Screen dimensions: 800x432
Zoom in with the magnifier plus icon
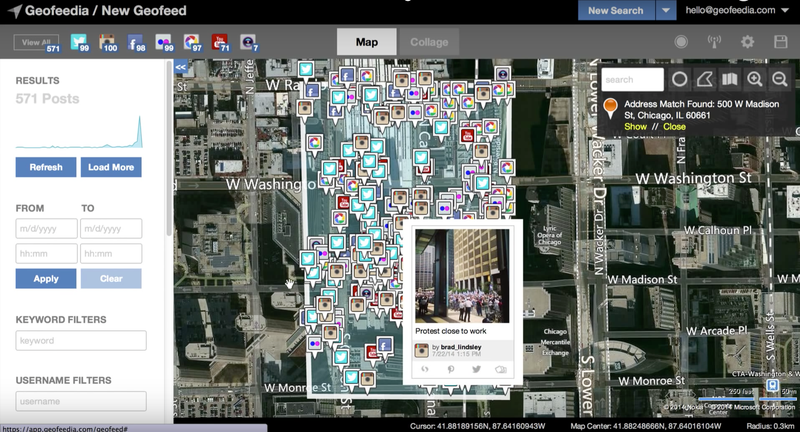[x=755, y=79]
